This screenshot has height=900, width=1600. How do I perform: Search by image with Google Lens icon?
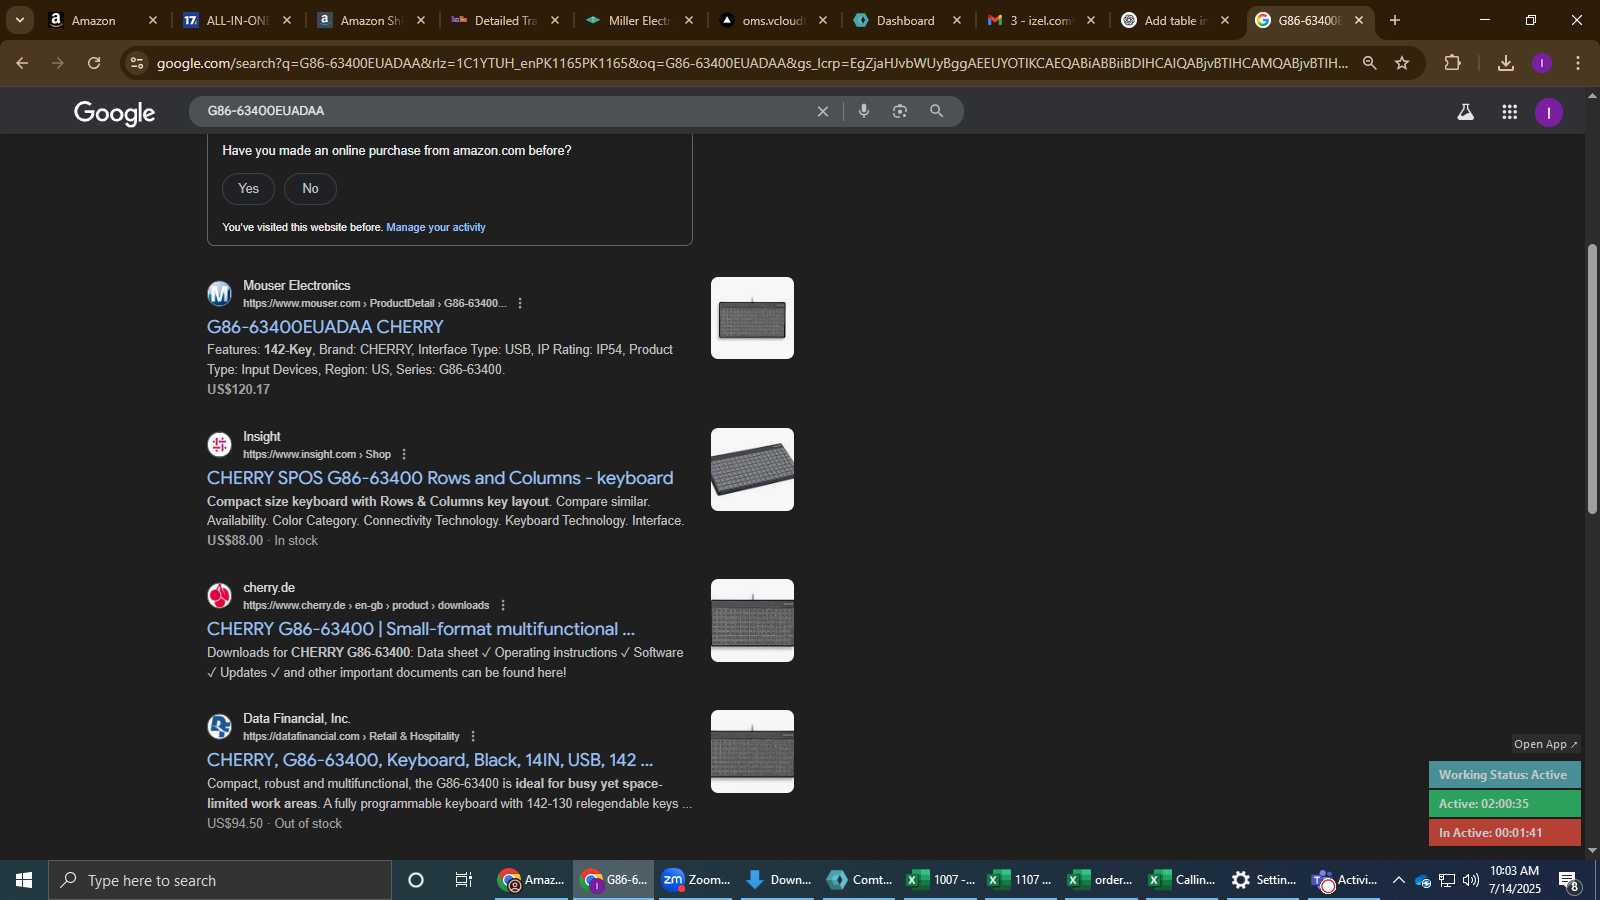[x=900, y=111]
